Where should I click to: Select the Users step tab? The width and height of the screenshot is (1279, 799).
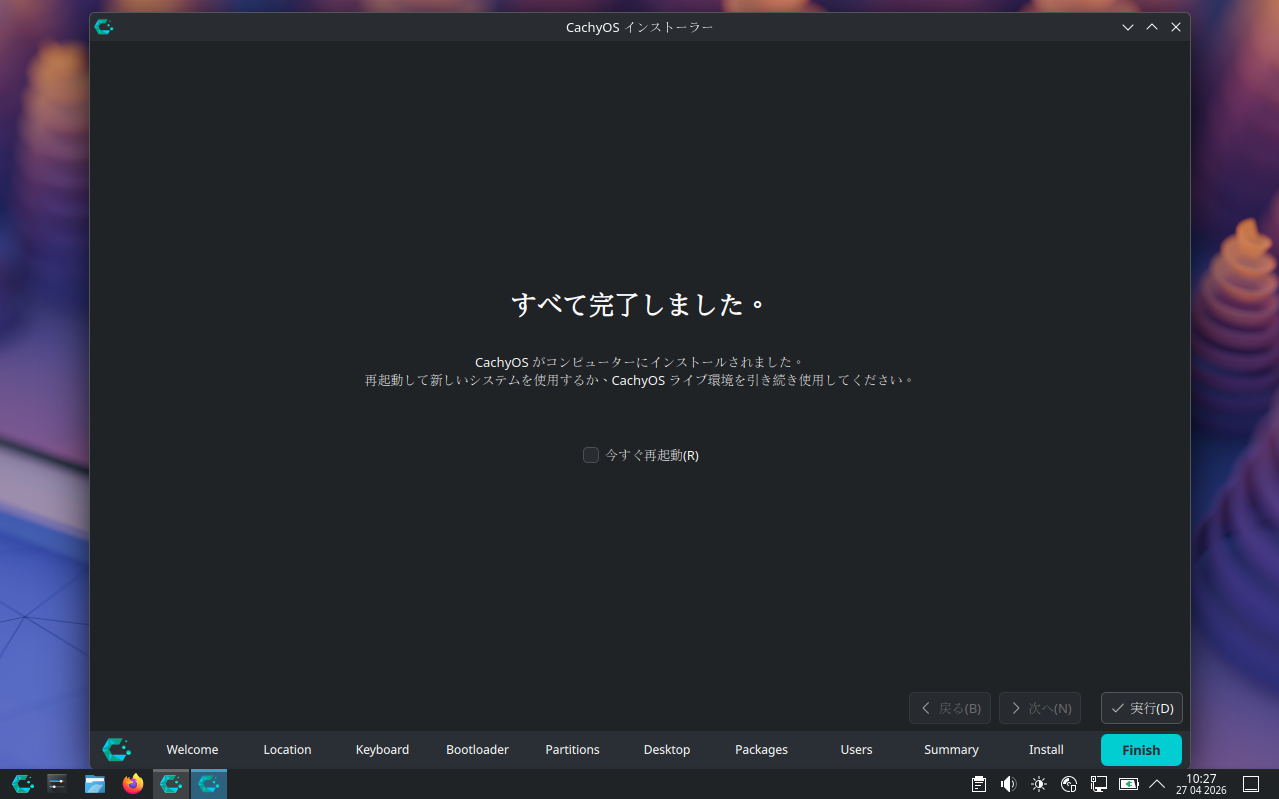pos(856,750)
